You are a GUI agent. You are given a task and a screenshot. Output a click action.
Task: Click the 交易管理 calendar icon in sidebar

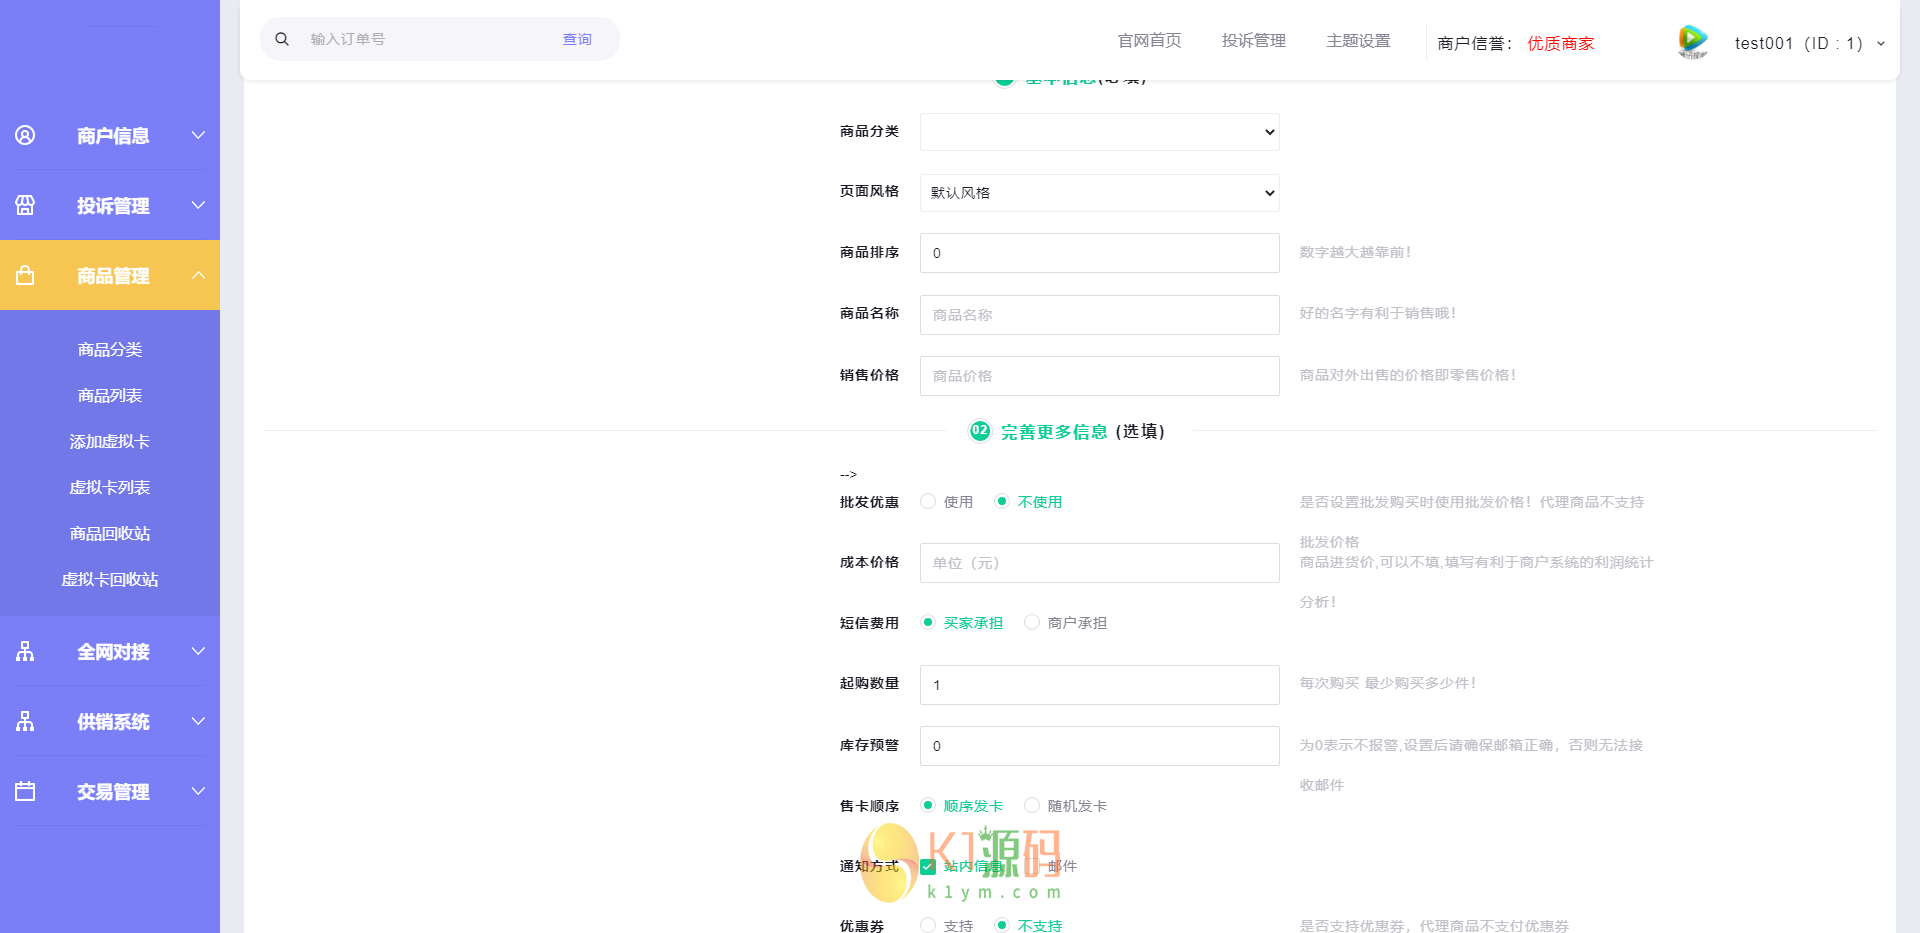(25, 791)
